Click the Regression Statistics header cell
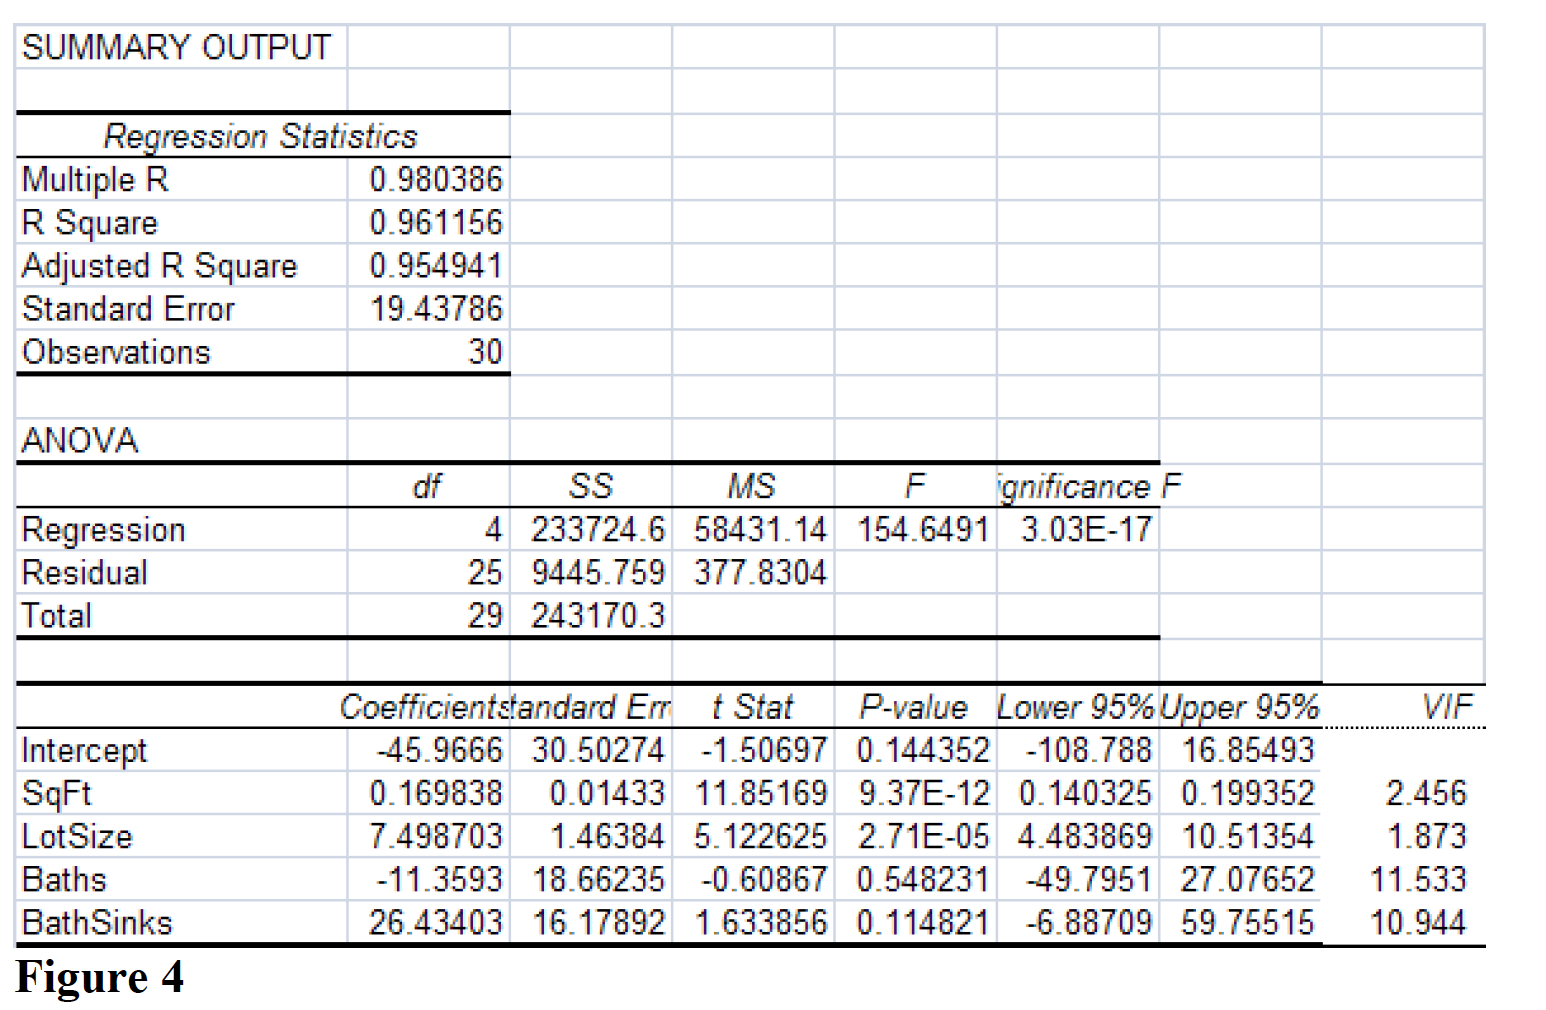 click(x=262, y=136)
